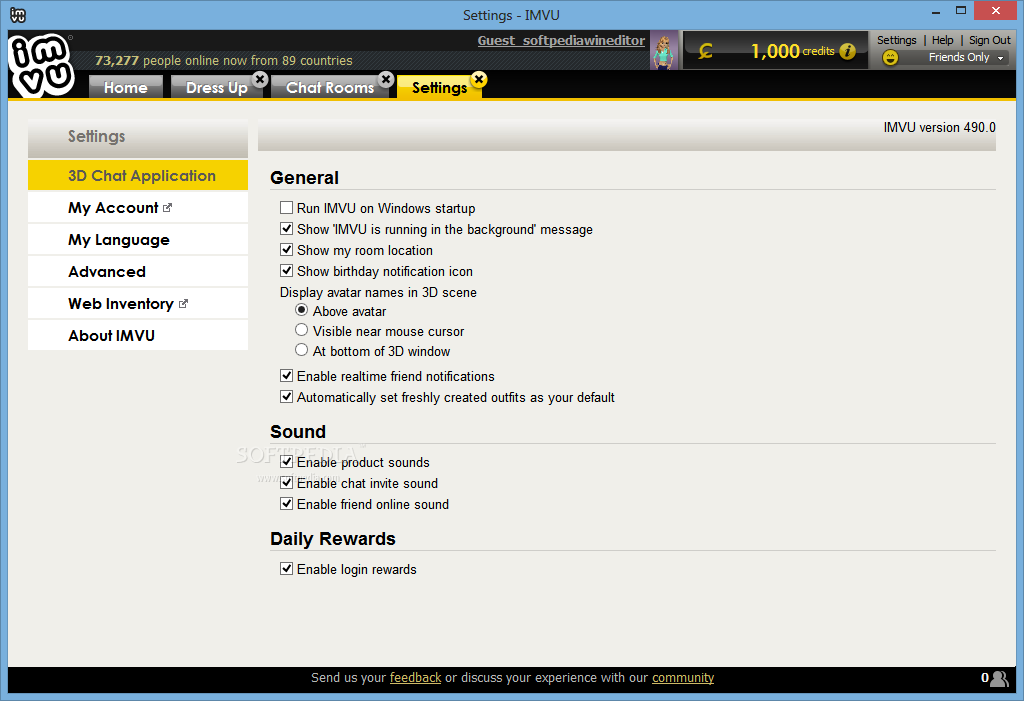Enable Run IMVU on Windows startup
Viewport: 1024px width, 701px height.
[286, 208]
